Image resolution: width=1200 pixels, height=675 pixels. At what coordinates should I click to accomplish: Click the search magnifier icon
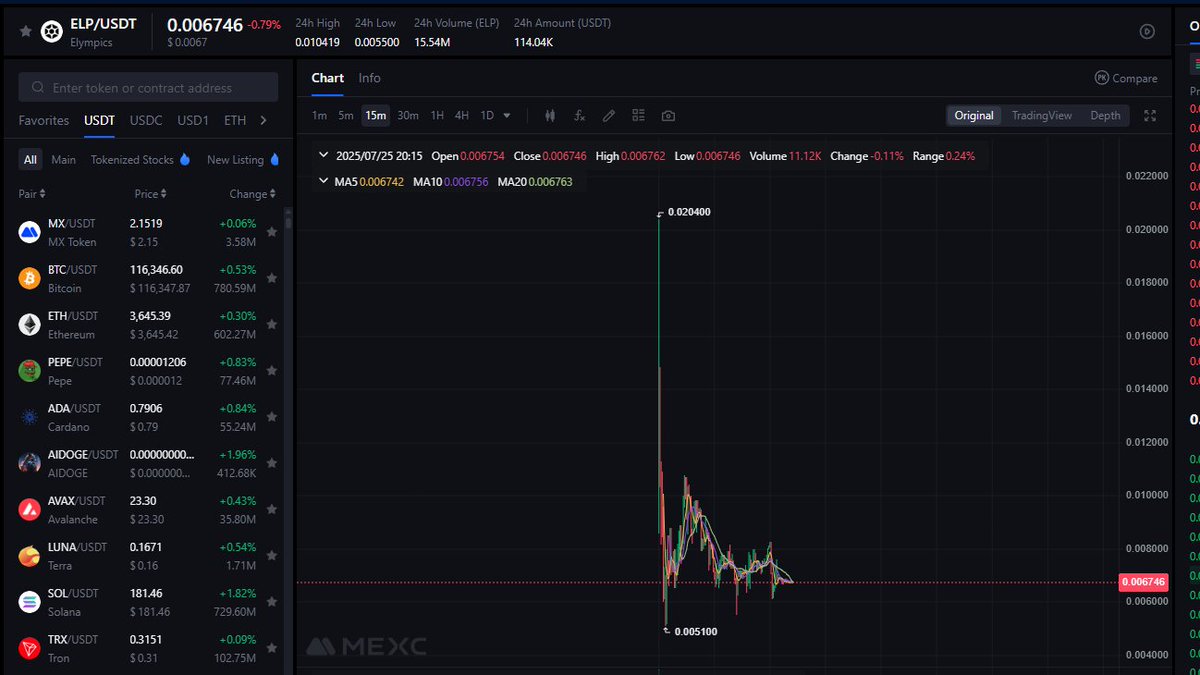38,88
